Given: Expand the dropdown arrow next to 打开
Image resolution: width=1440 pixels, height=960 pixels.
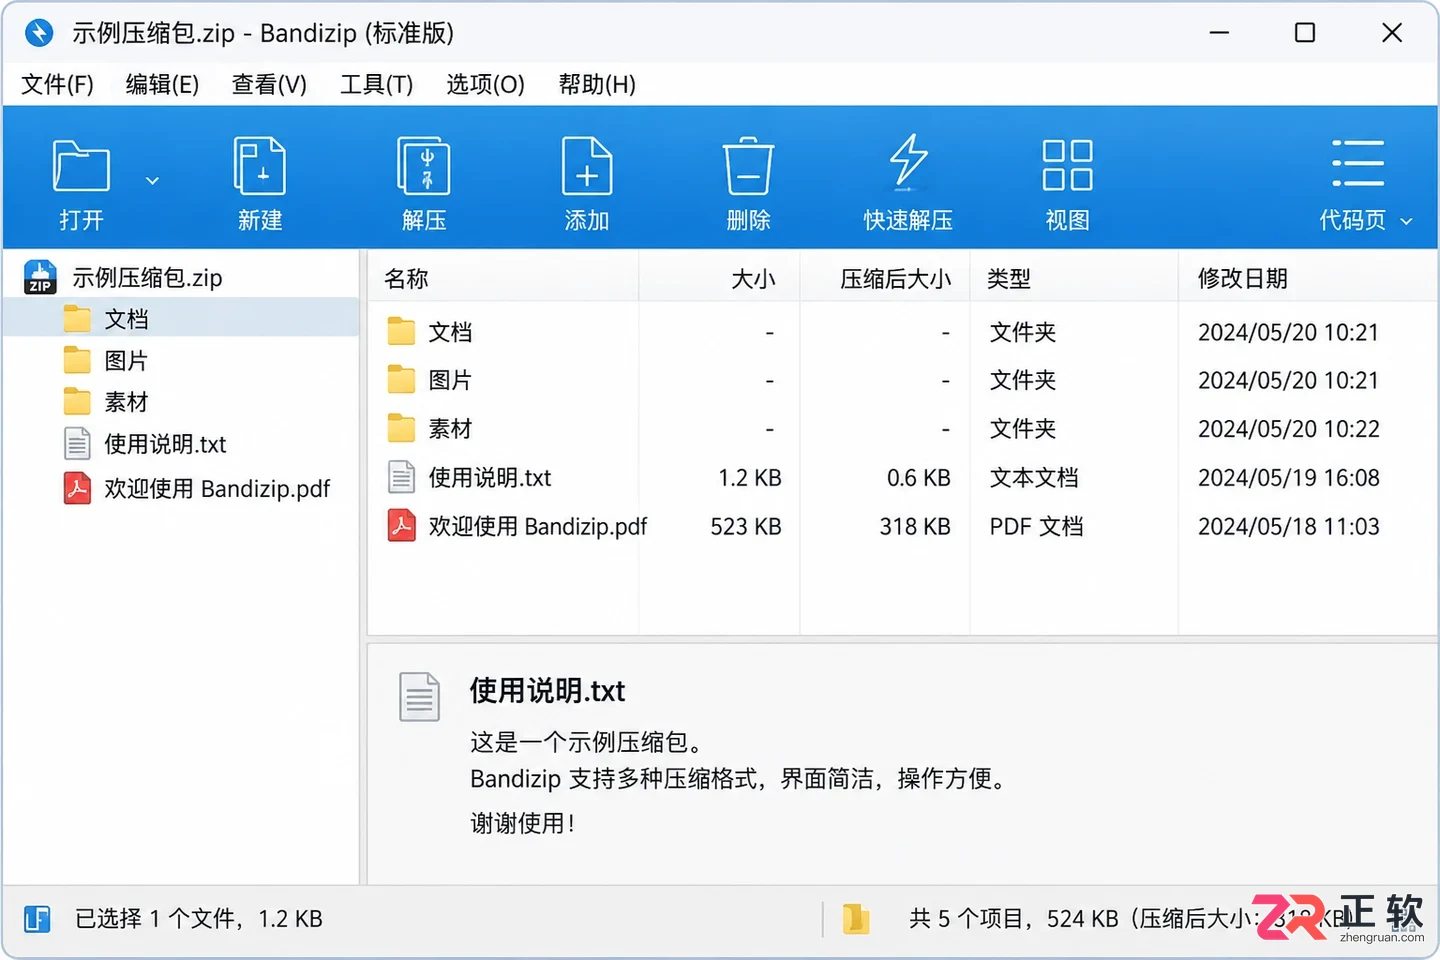Looking at the screenshot, I should 152,181.
